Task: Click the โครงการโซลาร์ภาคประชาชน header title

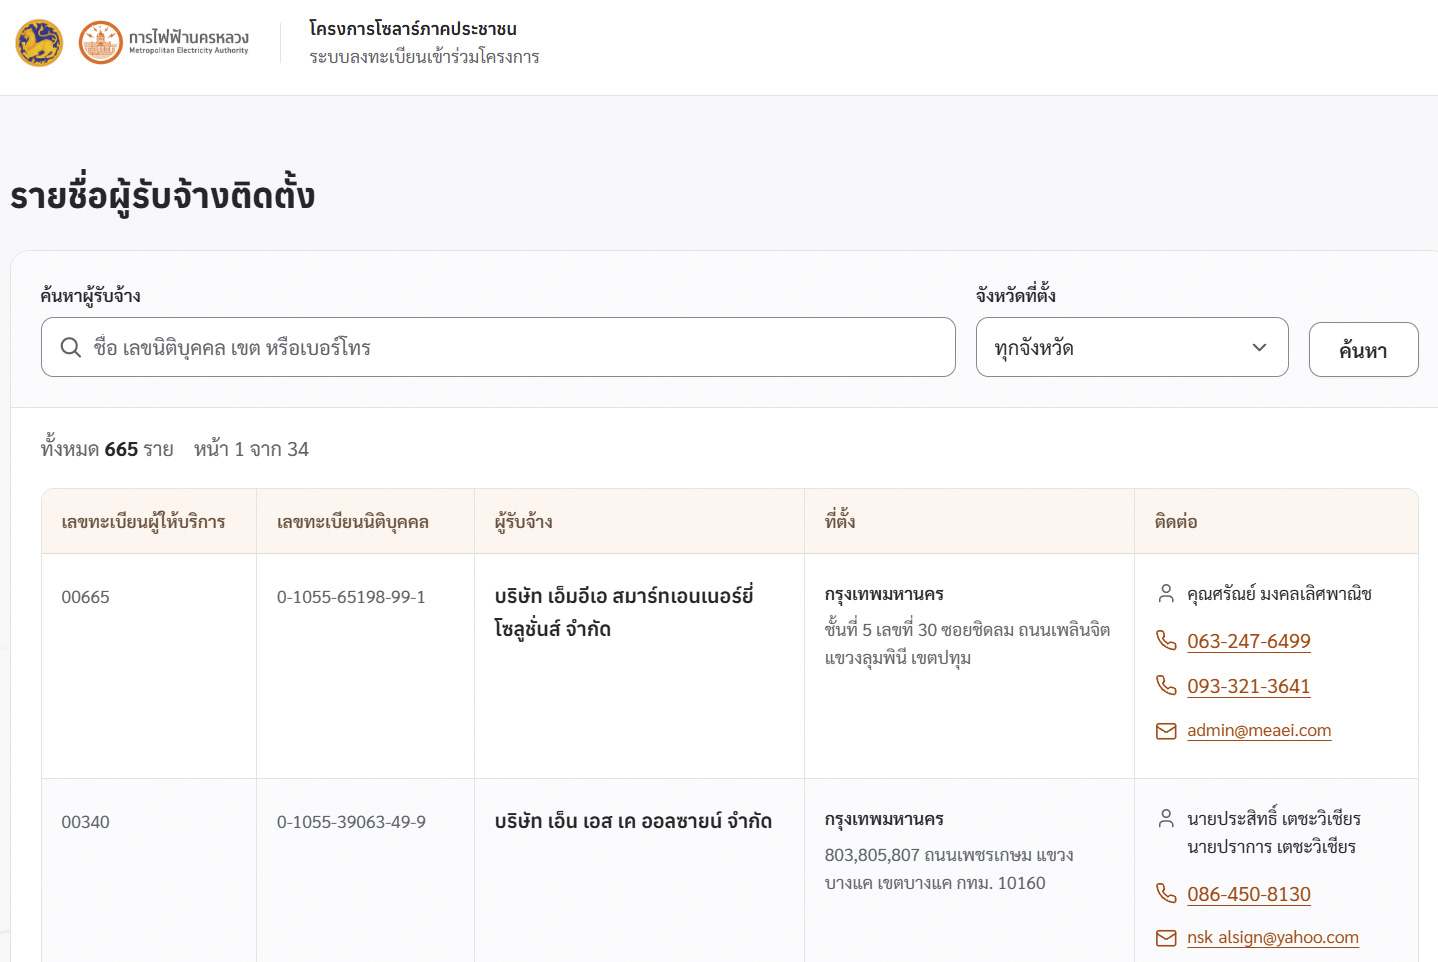Action: 412,29
